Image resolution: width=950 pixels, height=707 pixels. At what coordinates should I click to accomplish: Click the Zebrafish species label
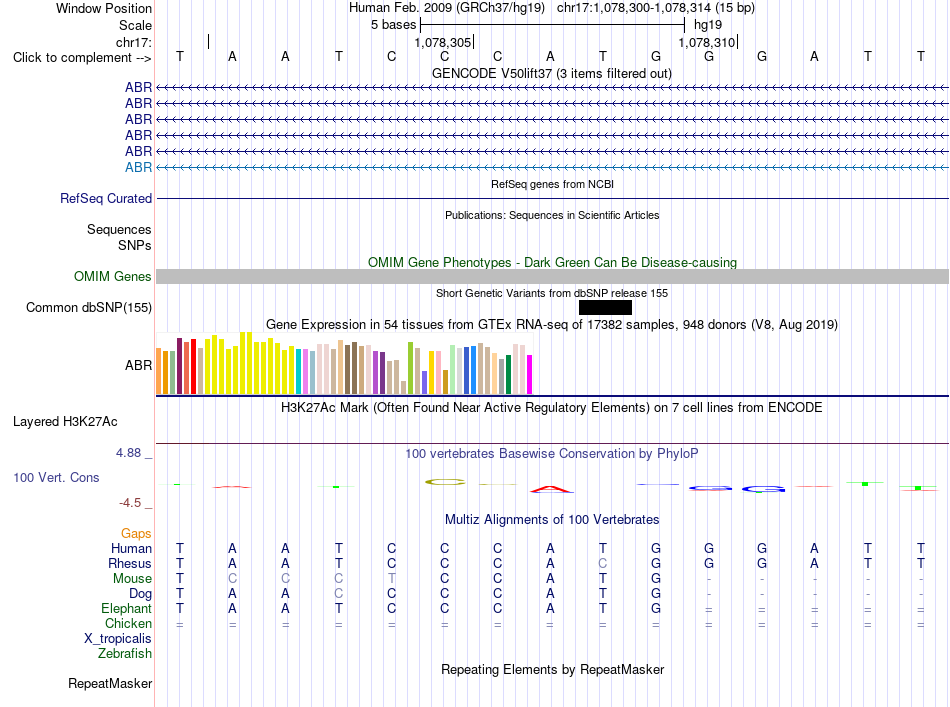(x=125, y=654)
